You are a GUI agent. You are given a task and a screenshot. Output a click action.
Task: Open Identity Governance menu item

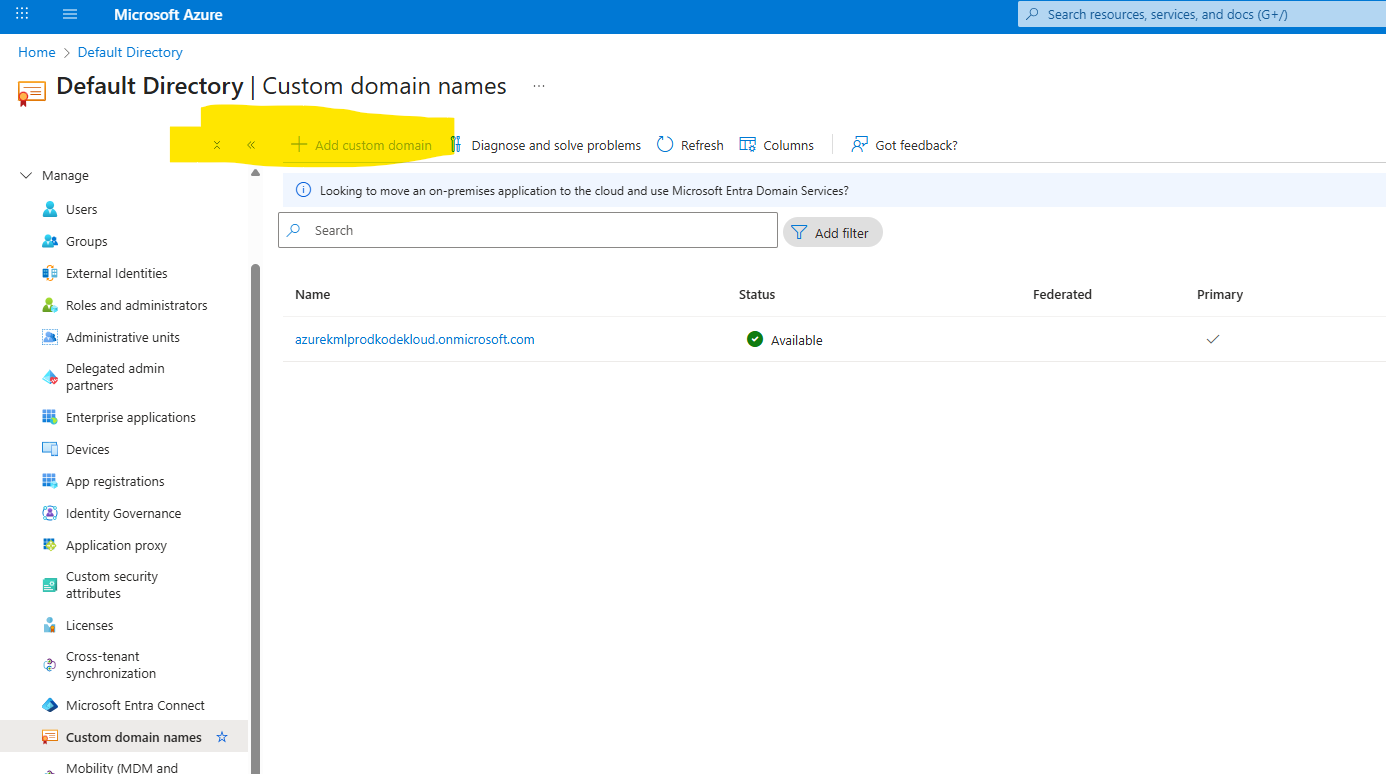[124, 513]
